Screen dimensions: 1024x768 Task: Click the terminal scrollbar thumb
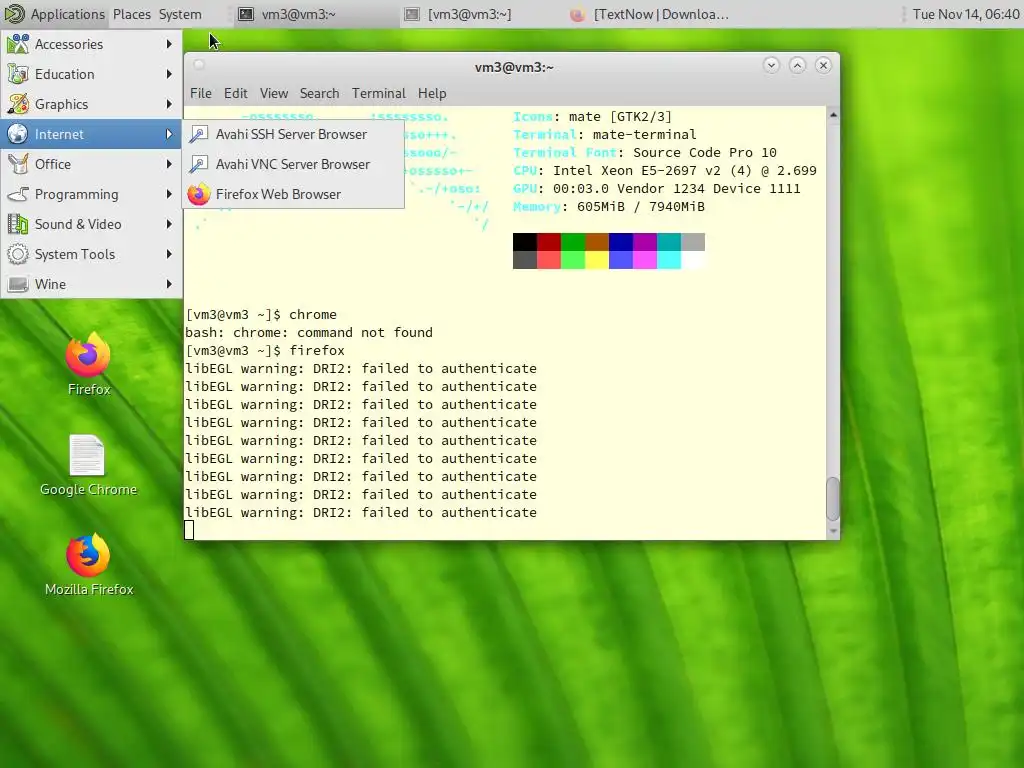[x=833, y=498]
